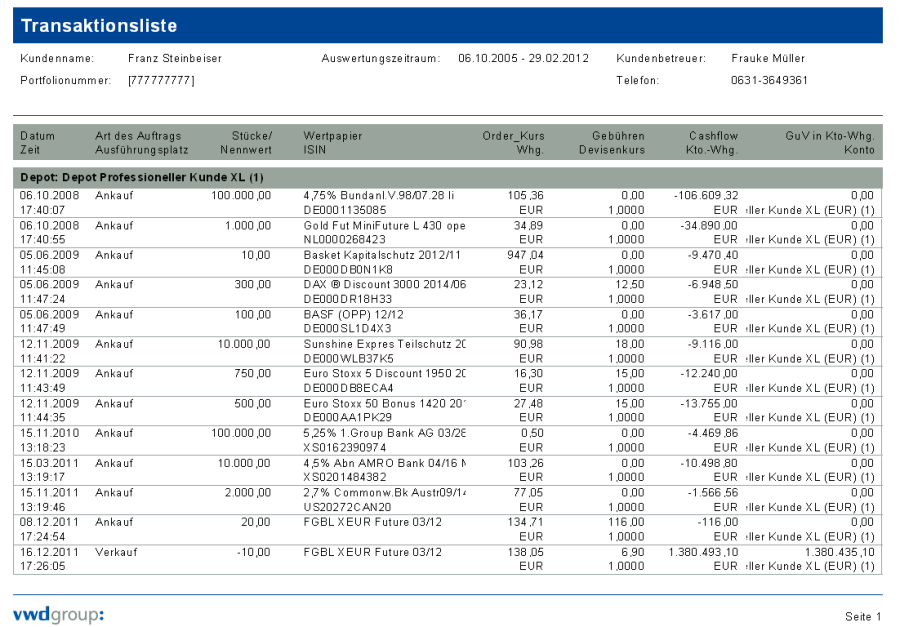Click the Verkauf entry dated 16.12.2011
This screenshot has height=627, width=900.
[117, 552]
